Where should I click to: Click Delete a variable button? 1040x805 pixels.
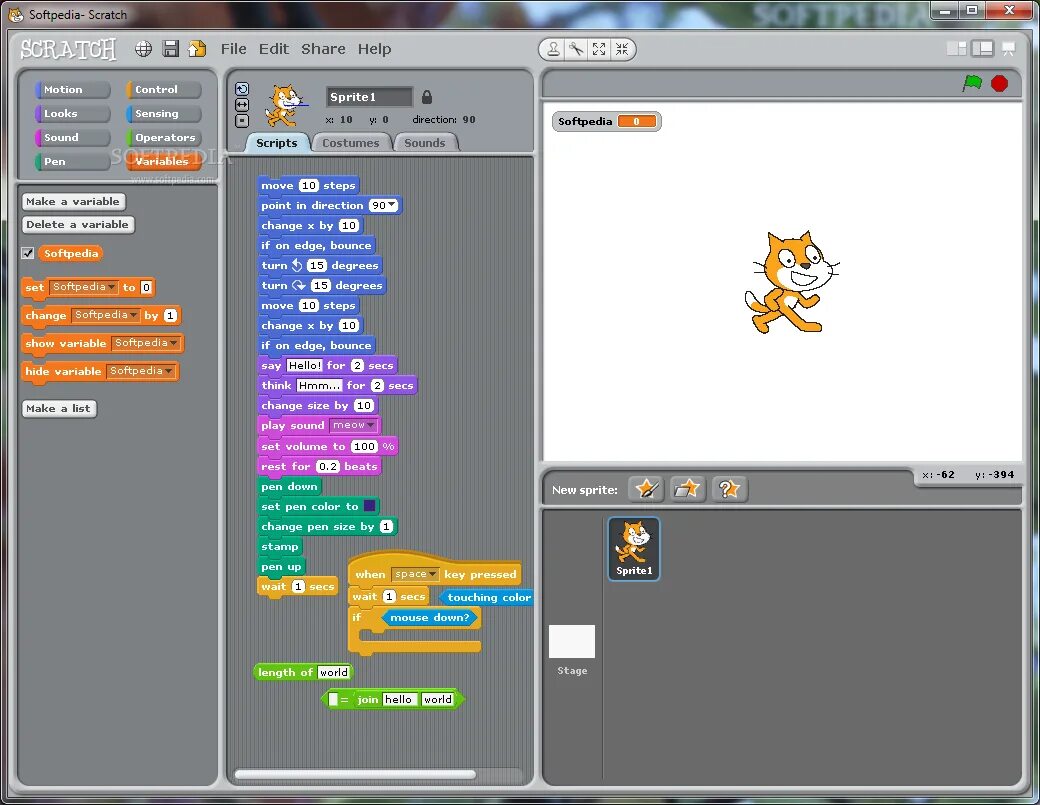pyautogui.click(x=78, y=225)
